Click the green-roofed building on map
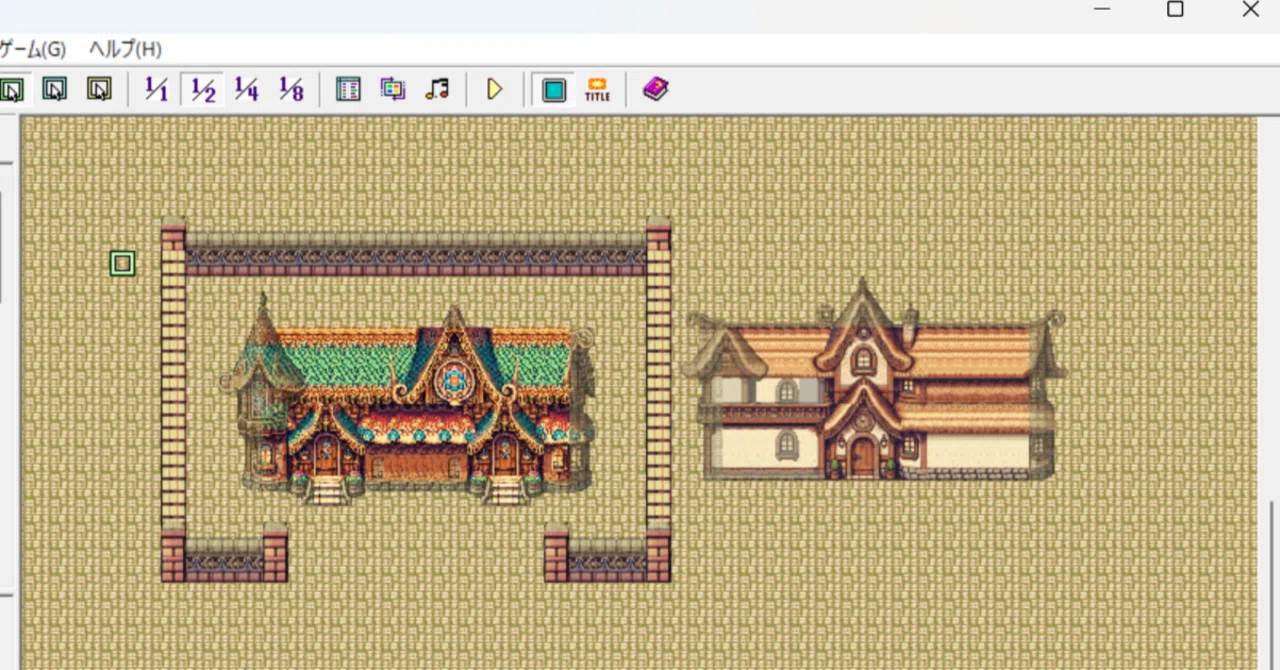The height and width of the screenshot is (670, 1280). tap(408, 398)
